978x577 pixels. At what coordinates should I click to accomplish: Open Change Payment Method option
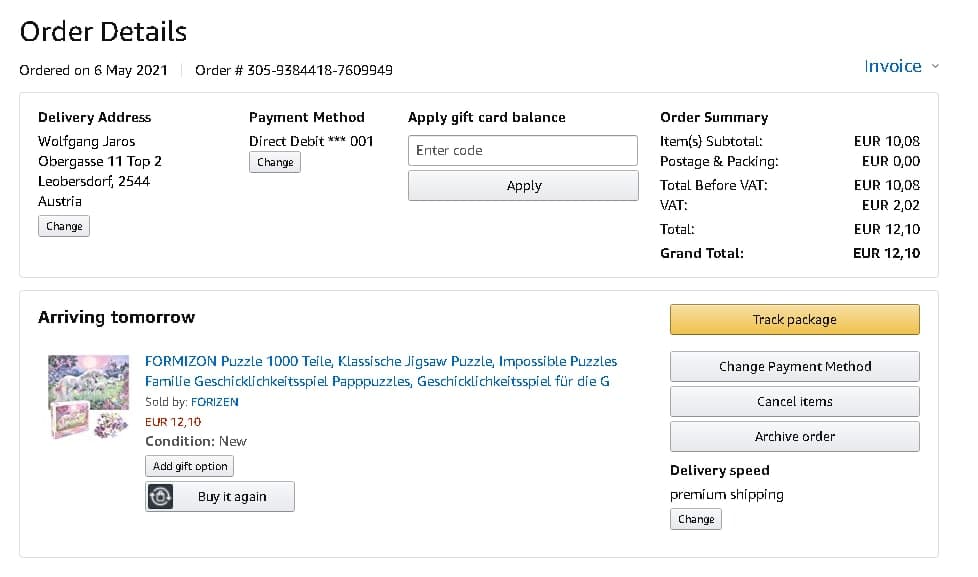coord(794,366)
